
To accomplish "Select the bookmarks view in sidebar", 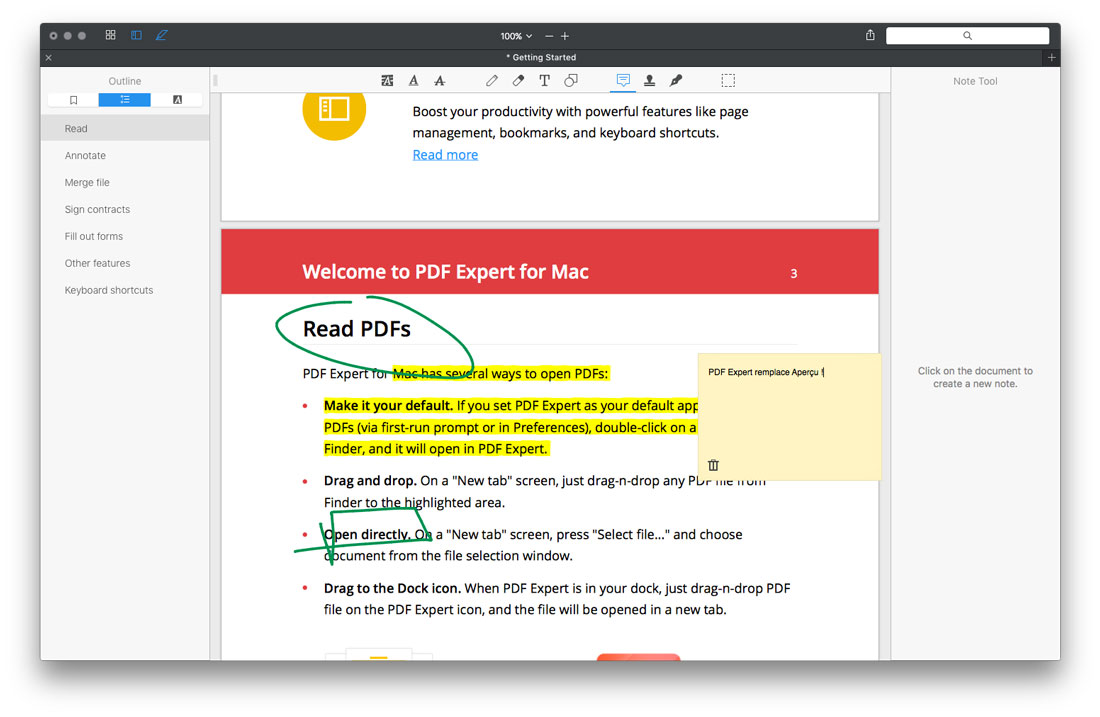I will (73, 99).
